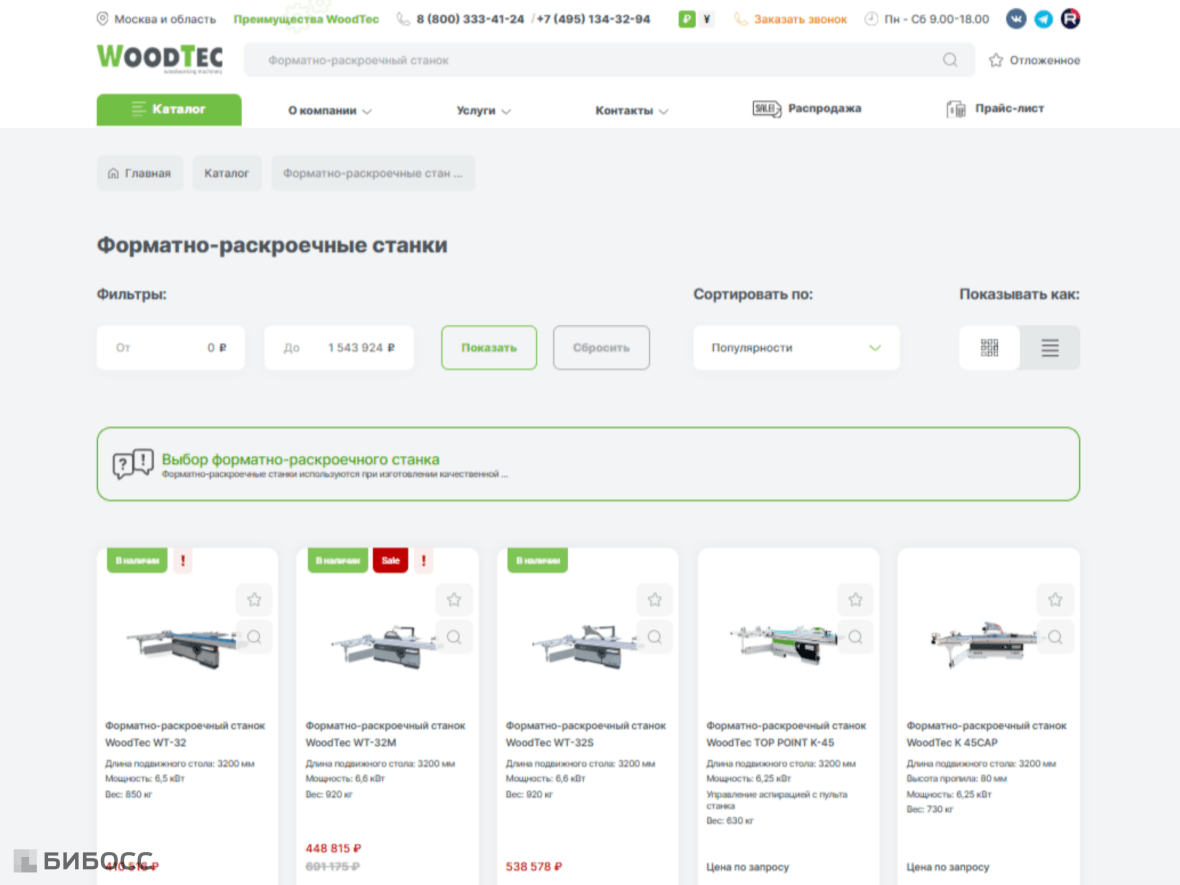Image resolution: width=1180 pixels, height=885 pixels.
Task: Open WoodTec WT-32S product title
Action: pyautogui.click(x=585, y=734)
